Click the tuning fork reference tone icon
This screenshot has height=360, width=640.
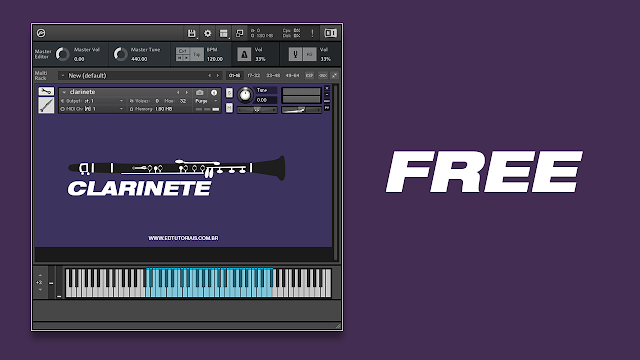coord(295,54)
